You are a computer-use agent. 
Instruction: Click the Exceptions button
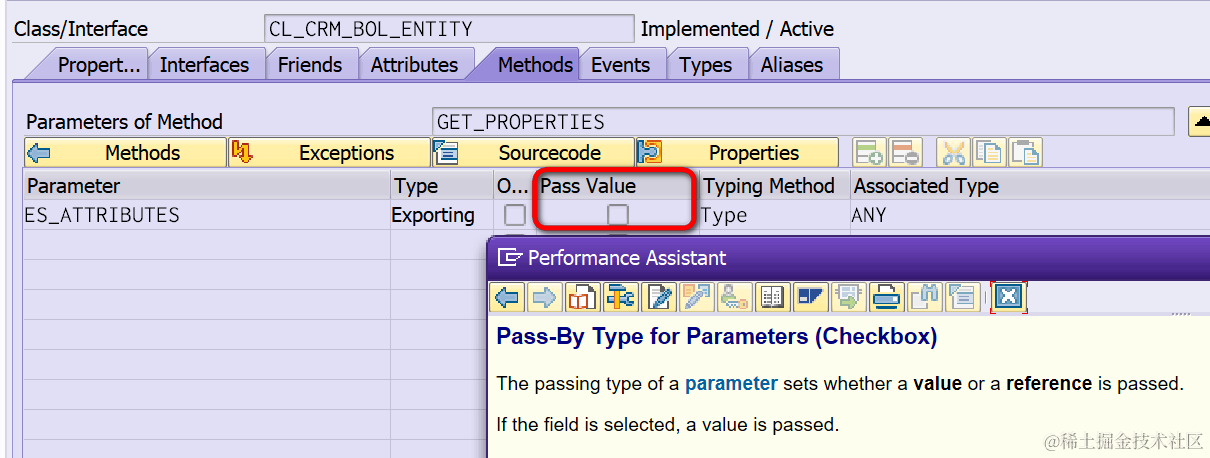click(329, 153)
